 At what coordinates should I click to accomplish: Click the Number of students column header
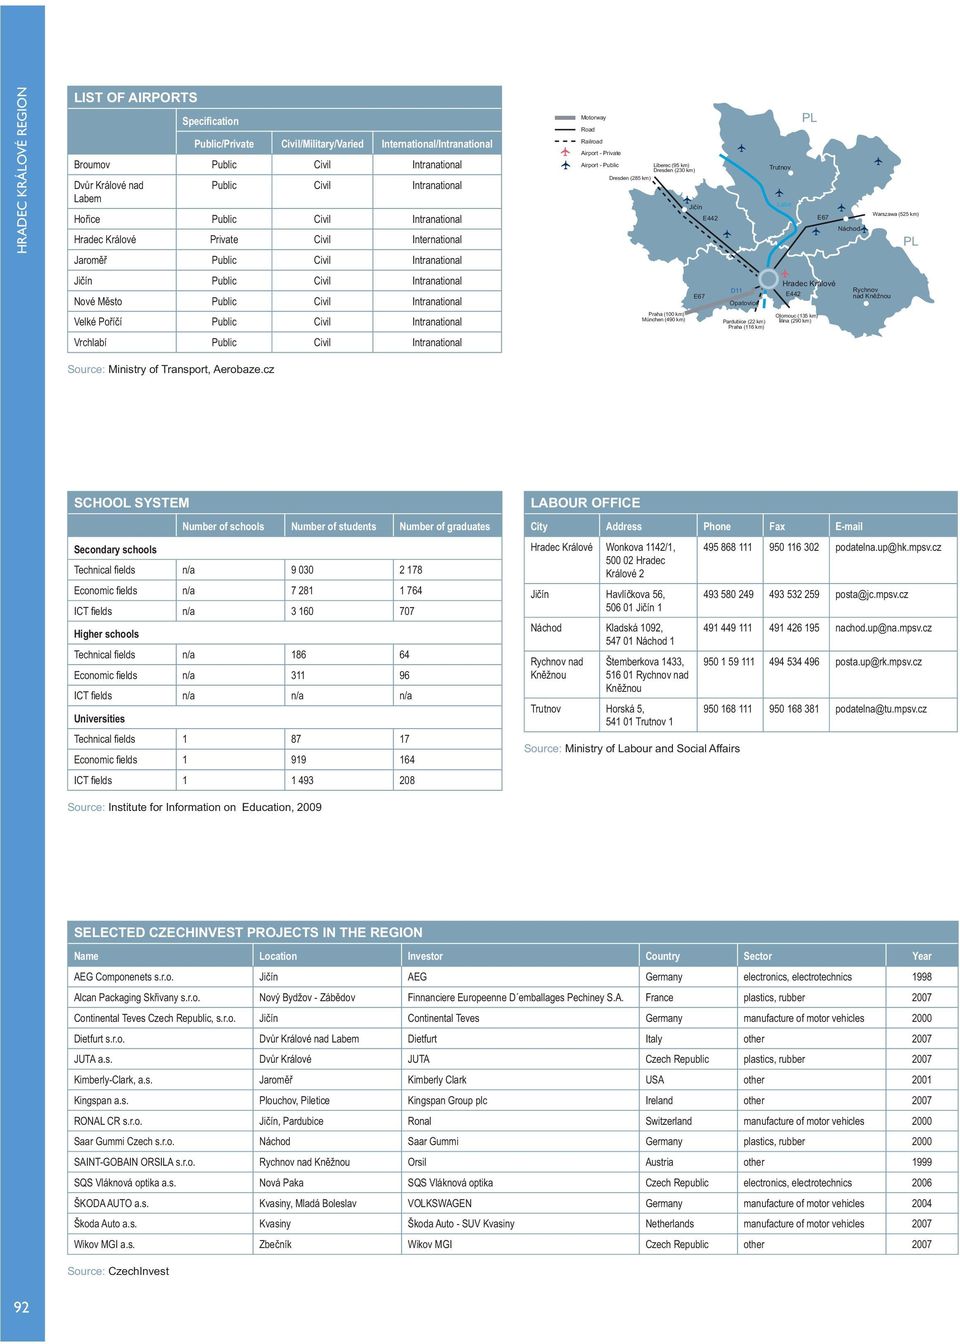(x=334, y=527)
